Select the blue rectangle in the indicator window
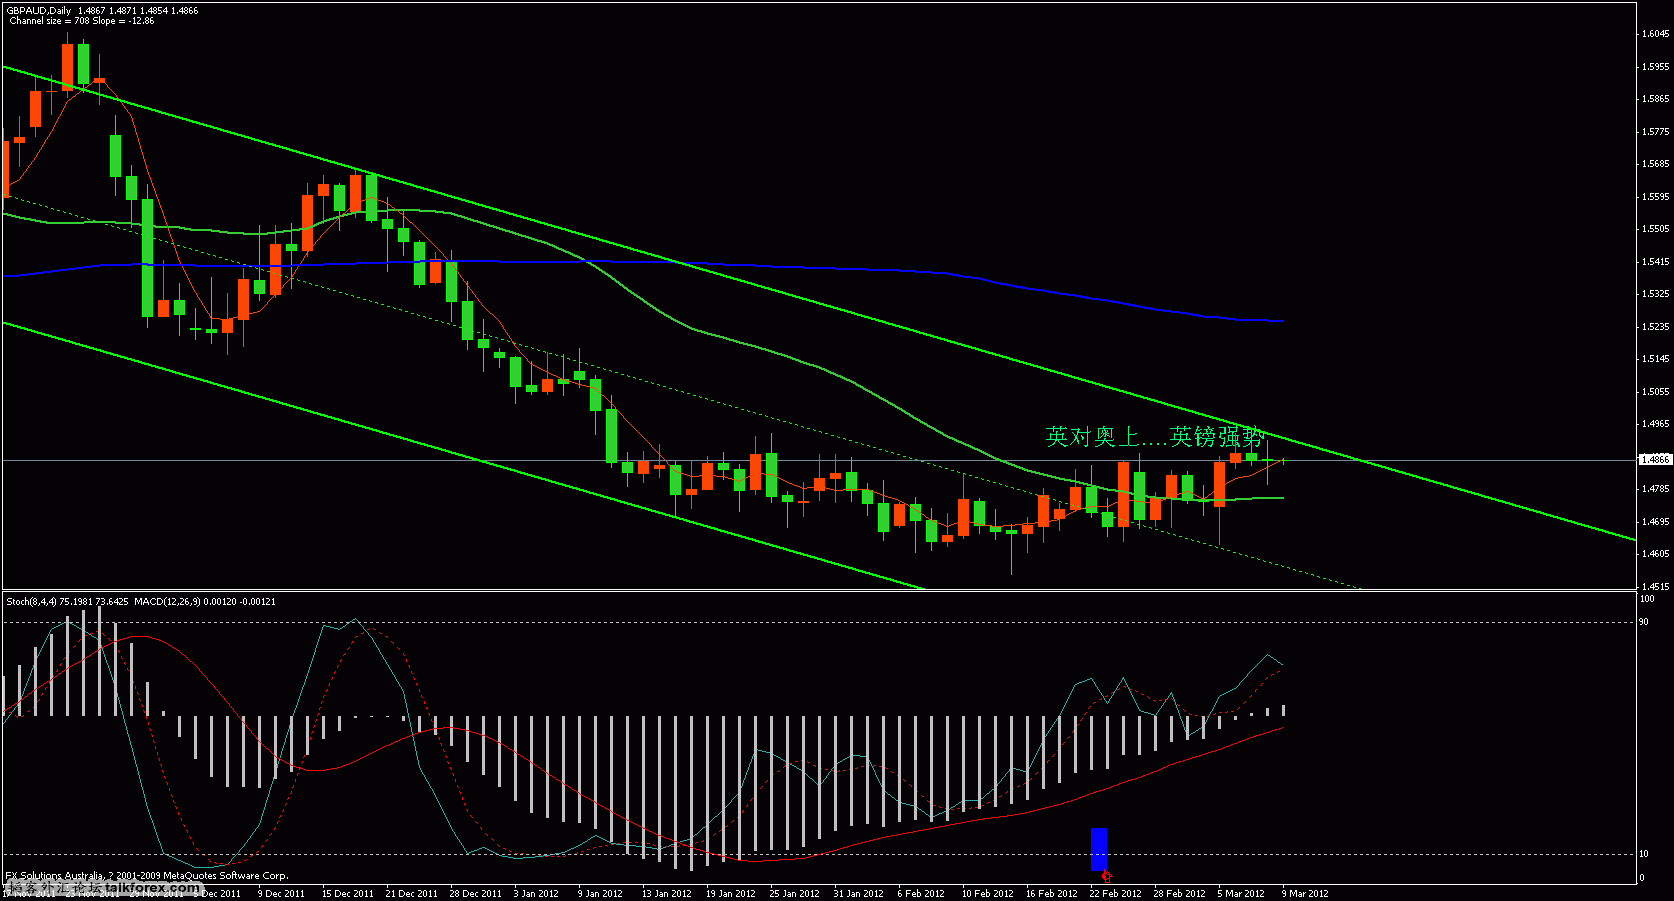This screenshot has width=1674, height=901. 1099,849
